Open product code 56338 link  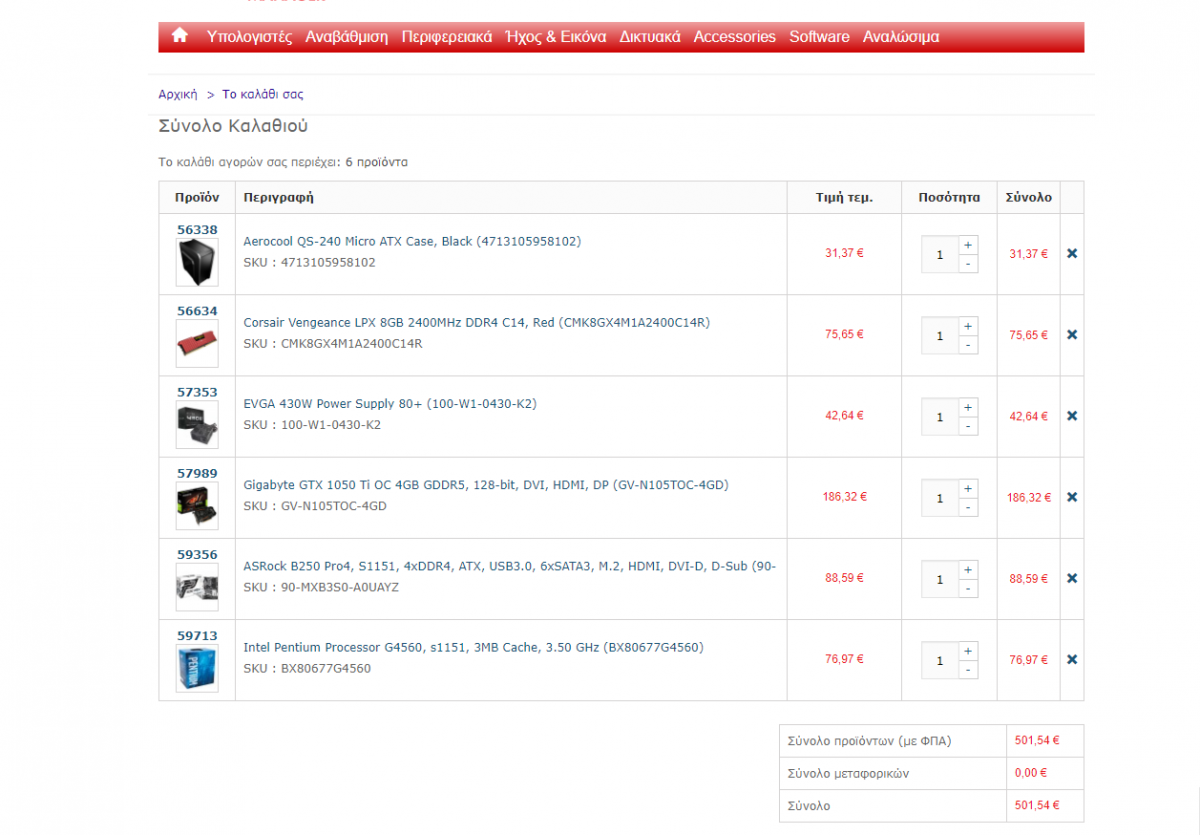197,230
